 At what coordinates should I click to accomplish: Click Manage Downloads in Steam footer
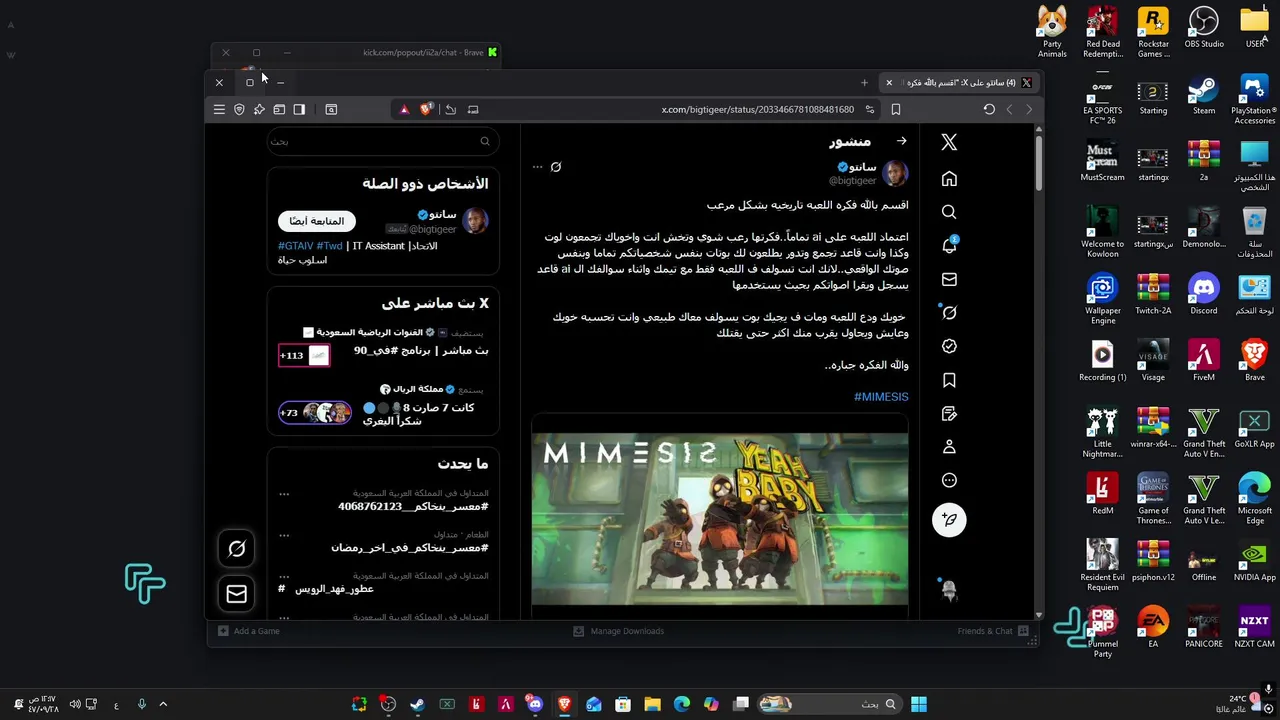pyautogui.click(x=618, y=631)
